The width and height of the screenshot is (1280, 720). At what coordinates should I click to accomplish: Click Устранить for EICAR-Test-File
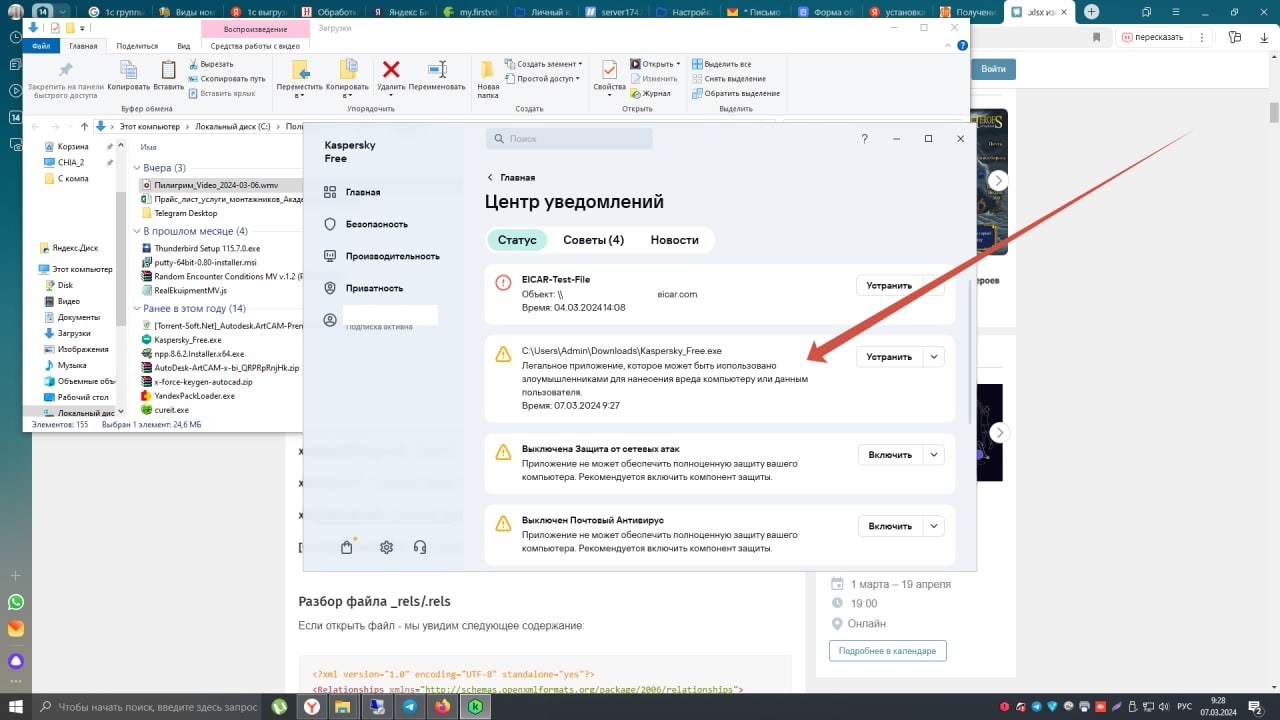[889, 285]
